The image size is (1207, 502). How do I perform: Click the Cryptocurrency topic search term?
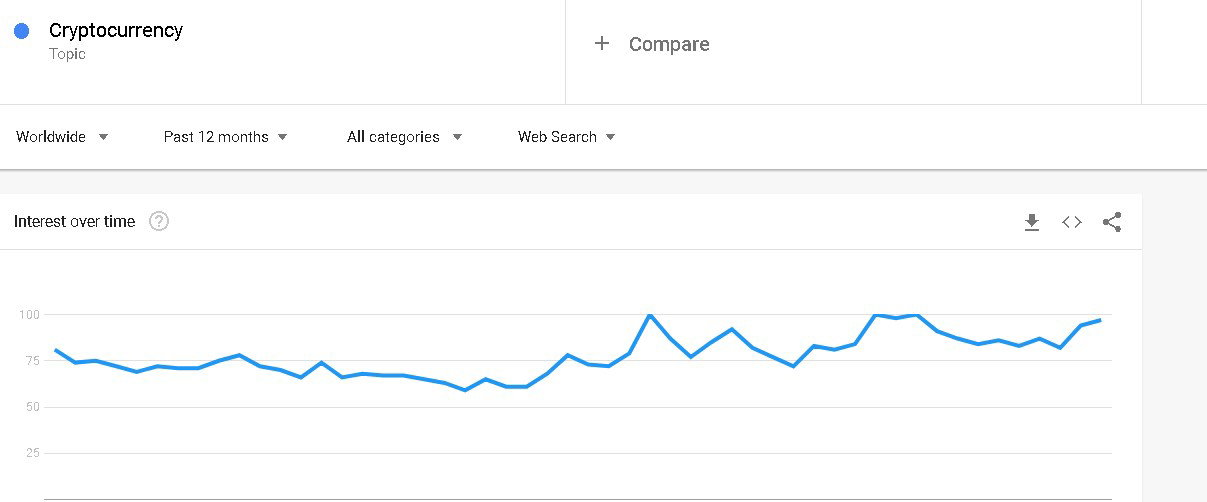pos(116,31)
